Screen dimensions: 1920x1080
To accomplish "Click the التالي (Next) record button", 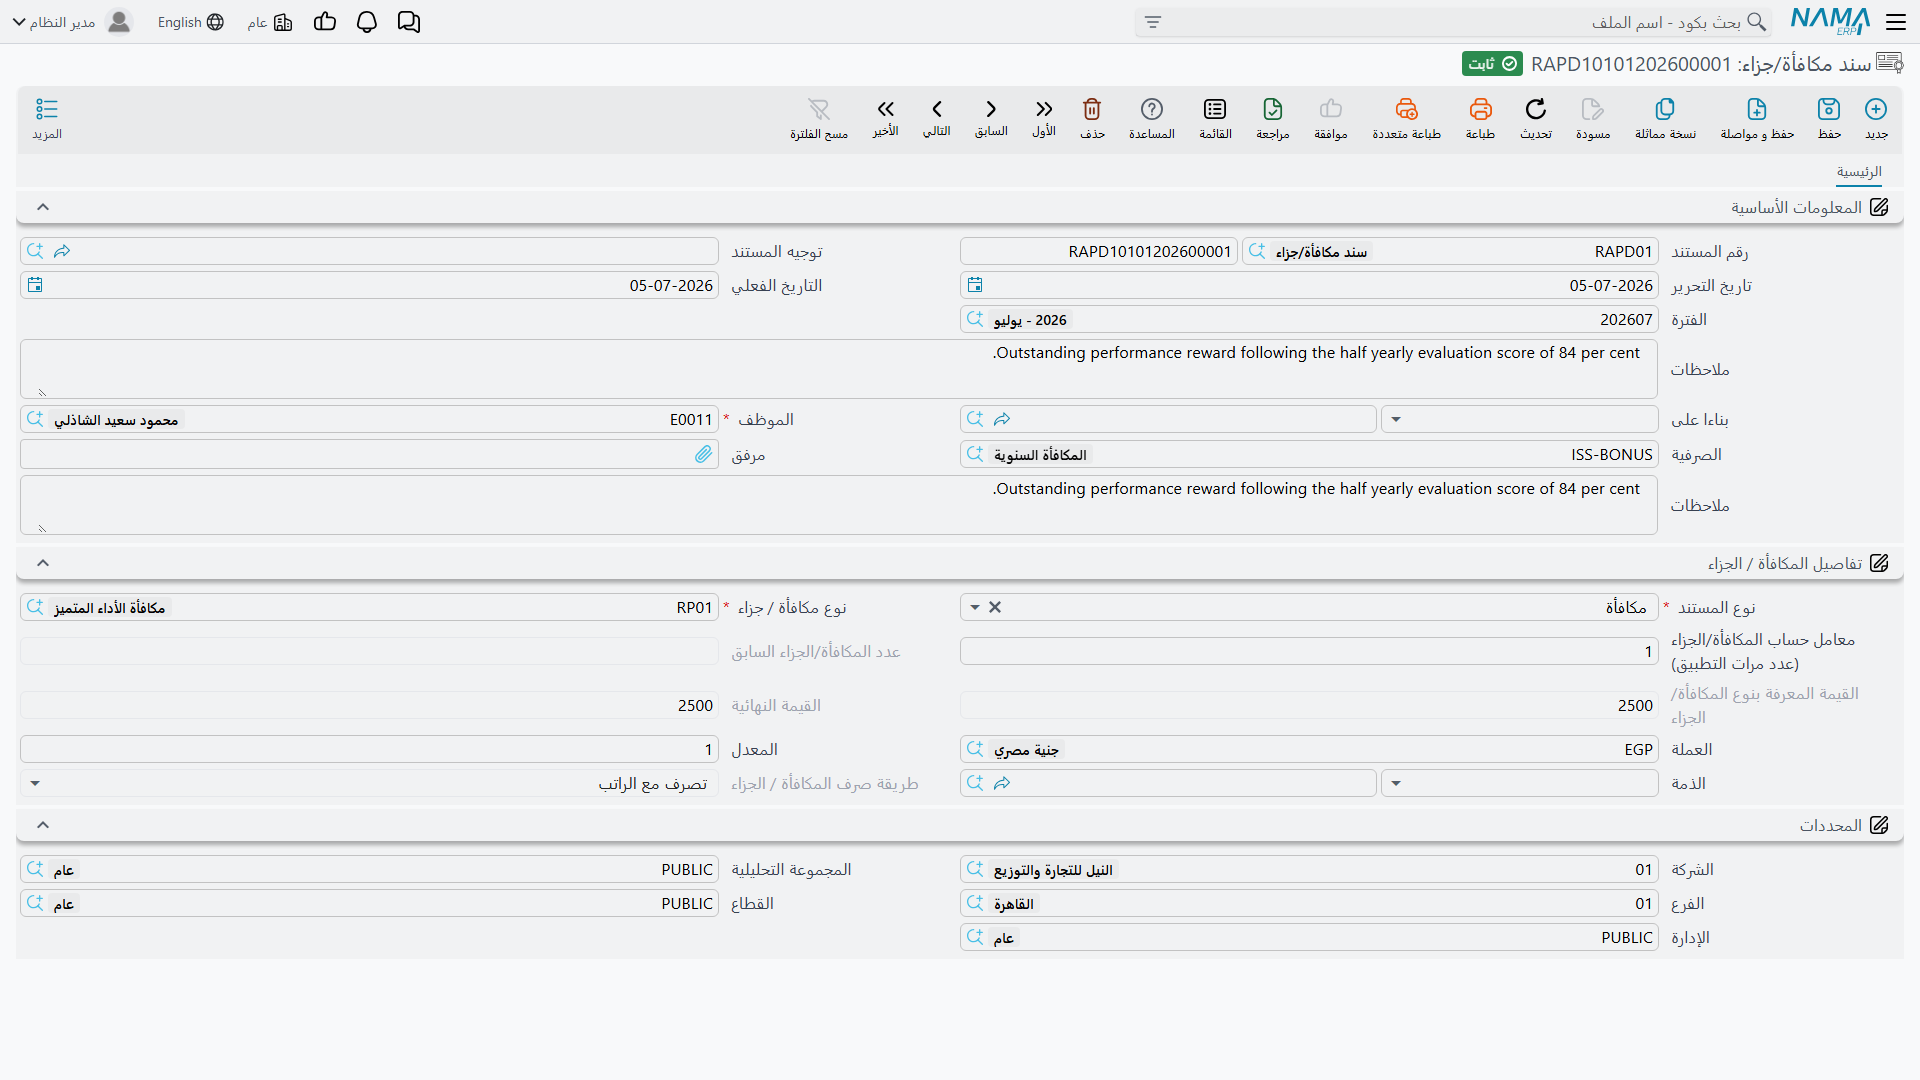I will click(x=937, y=118).
